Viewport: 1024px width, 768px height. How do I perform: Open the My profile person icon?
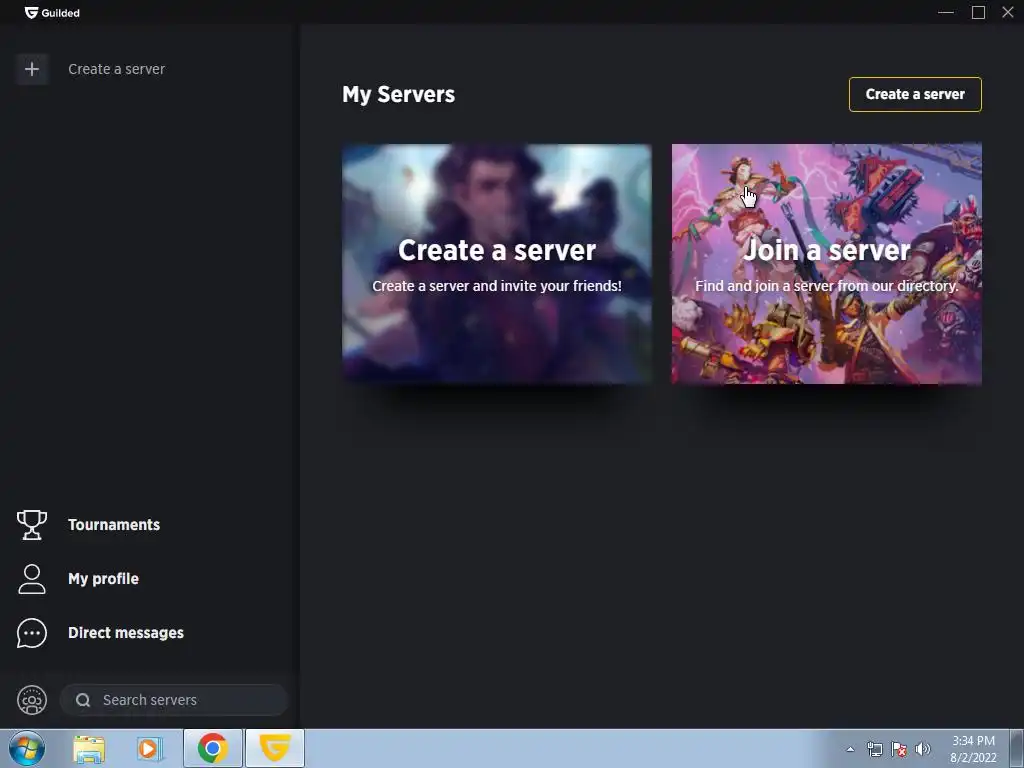[x=32, y=579]
